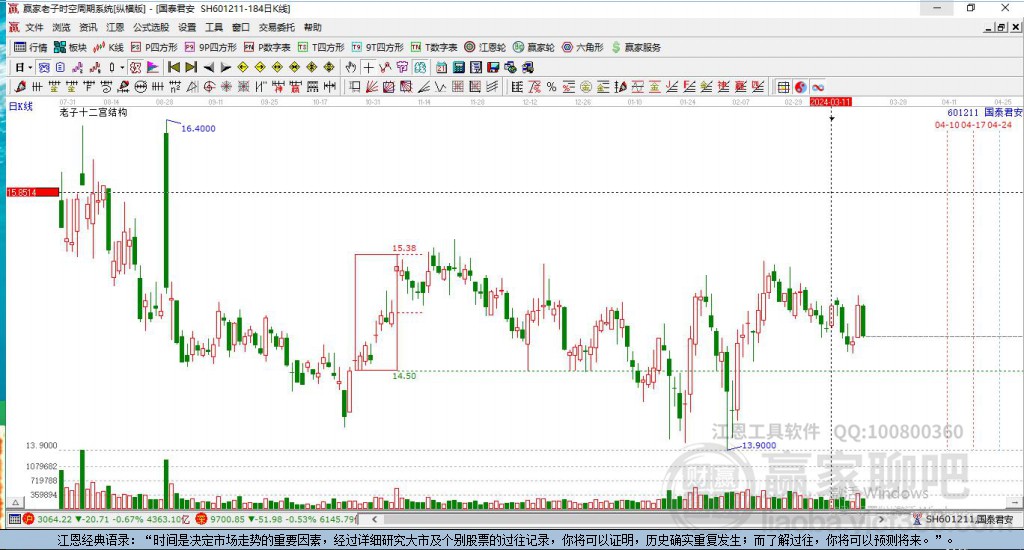Image resolution: width=1024 pixels, height=550 pixels.
Task: Open the 窗口 menu
Action: [x=241, y=27]
